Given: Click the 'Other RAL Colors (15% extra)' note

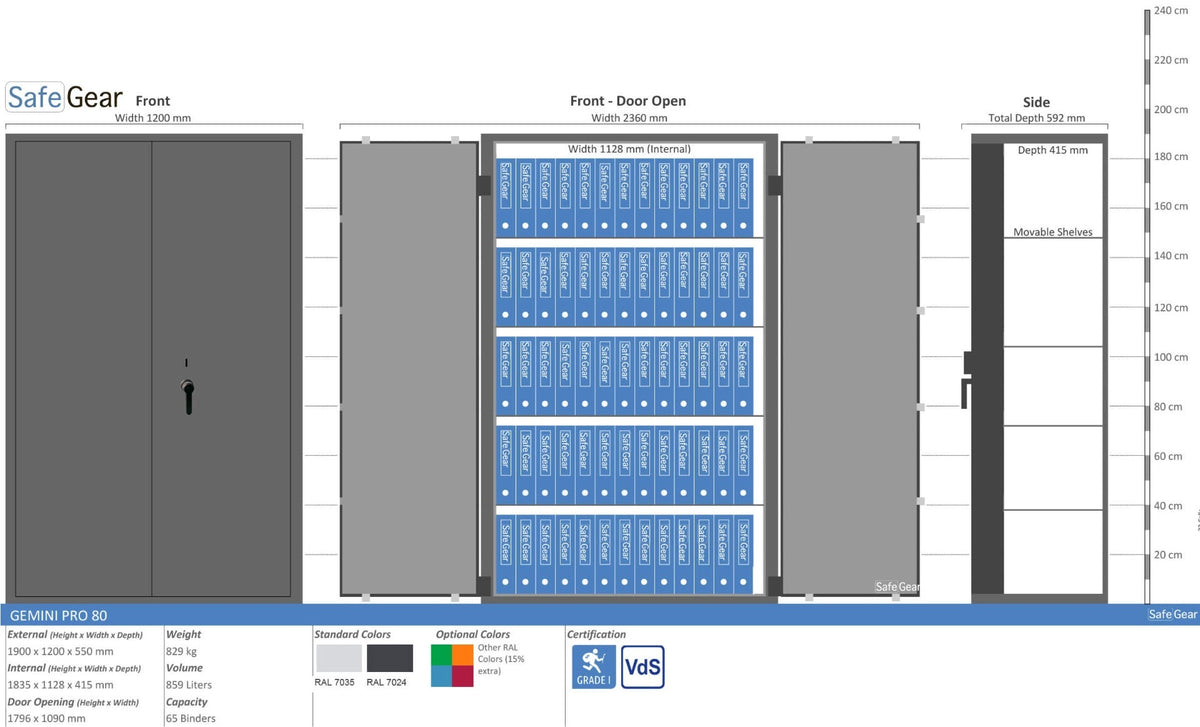Looking at the screenshot, I should pos(501,659).
